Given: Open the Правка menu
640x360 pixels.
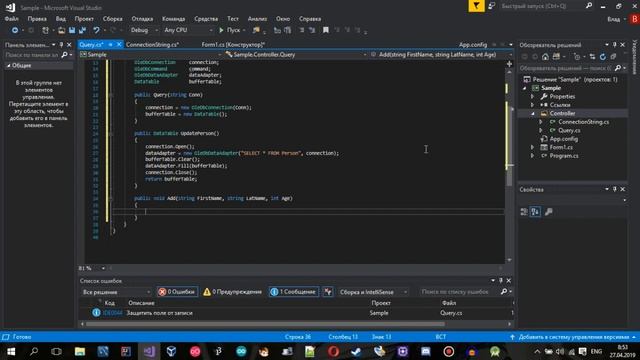Looking at the screenshot, I should coord(37,19).
